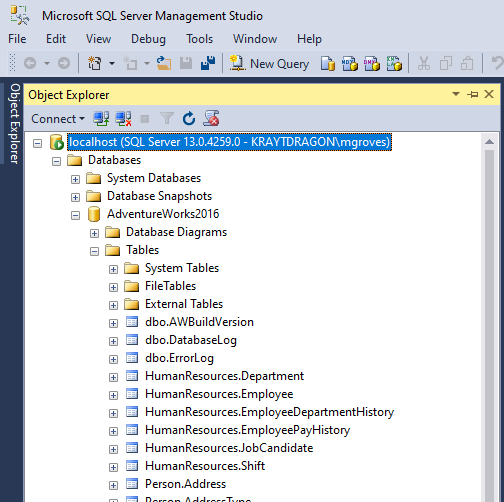Select the Person.Address table
This screenshot has height=502, width=504.
pyautogui.click(x=185, y=484)
